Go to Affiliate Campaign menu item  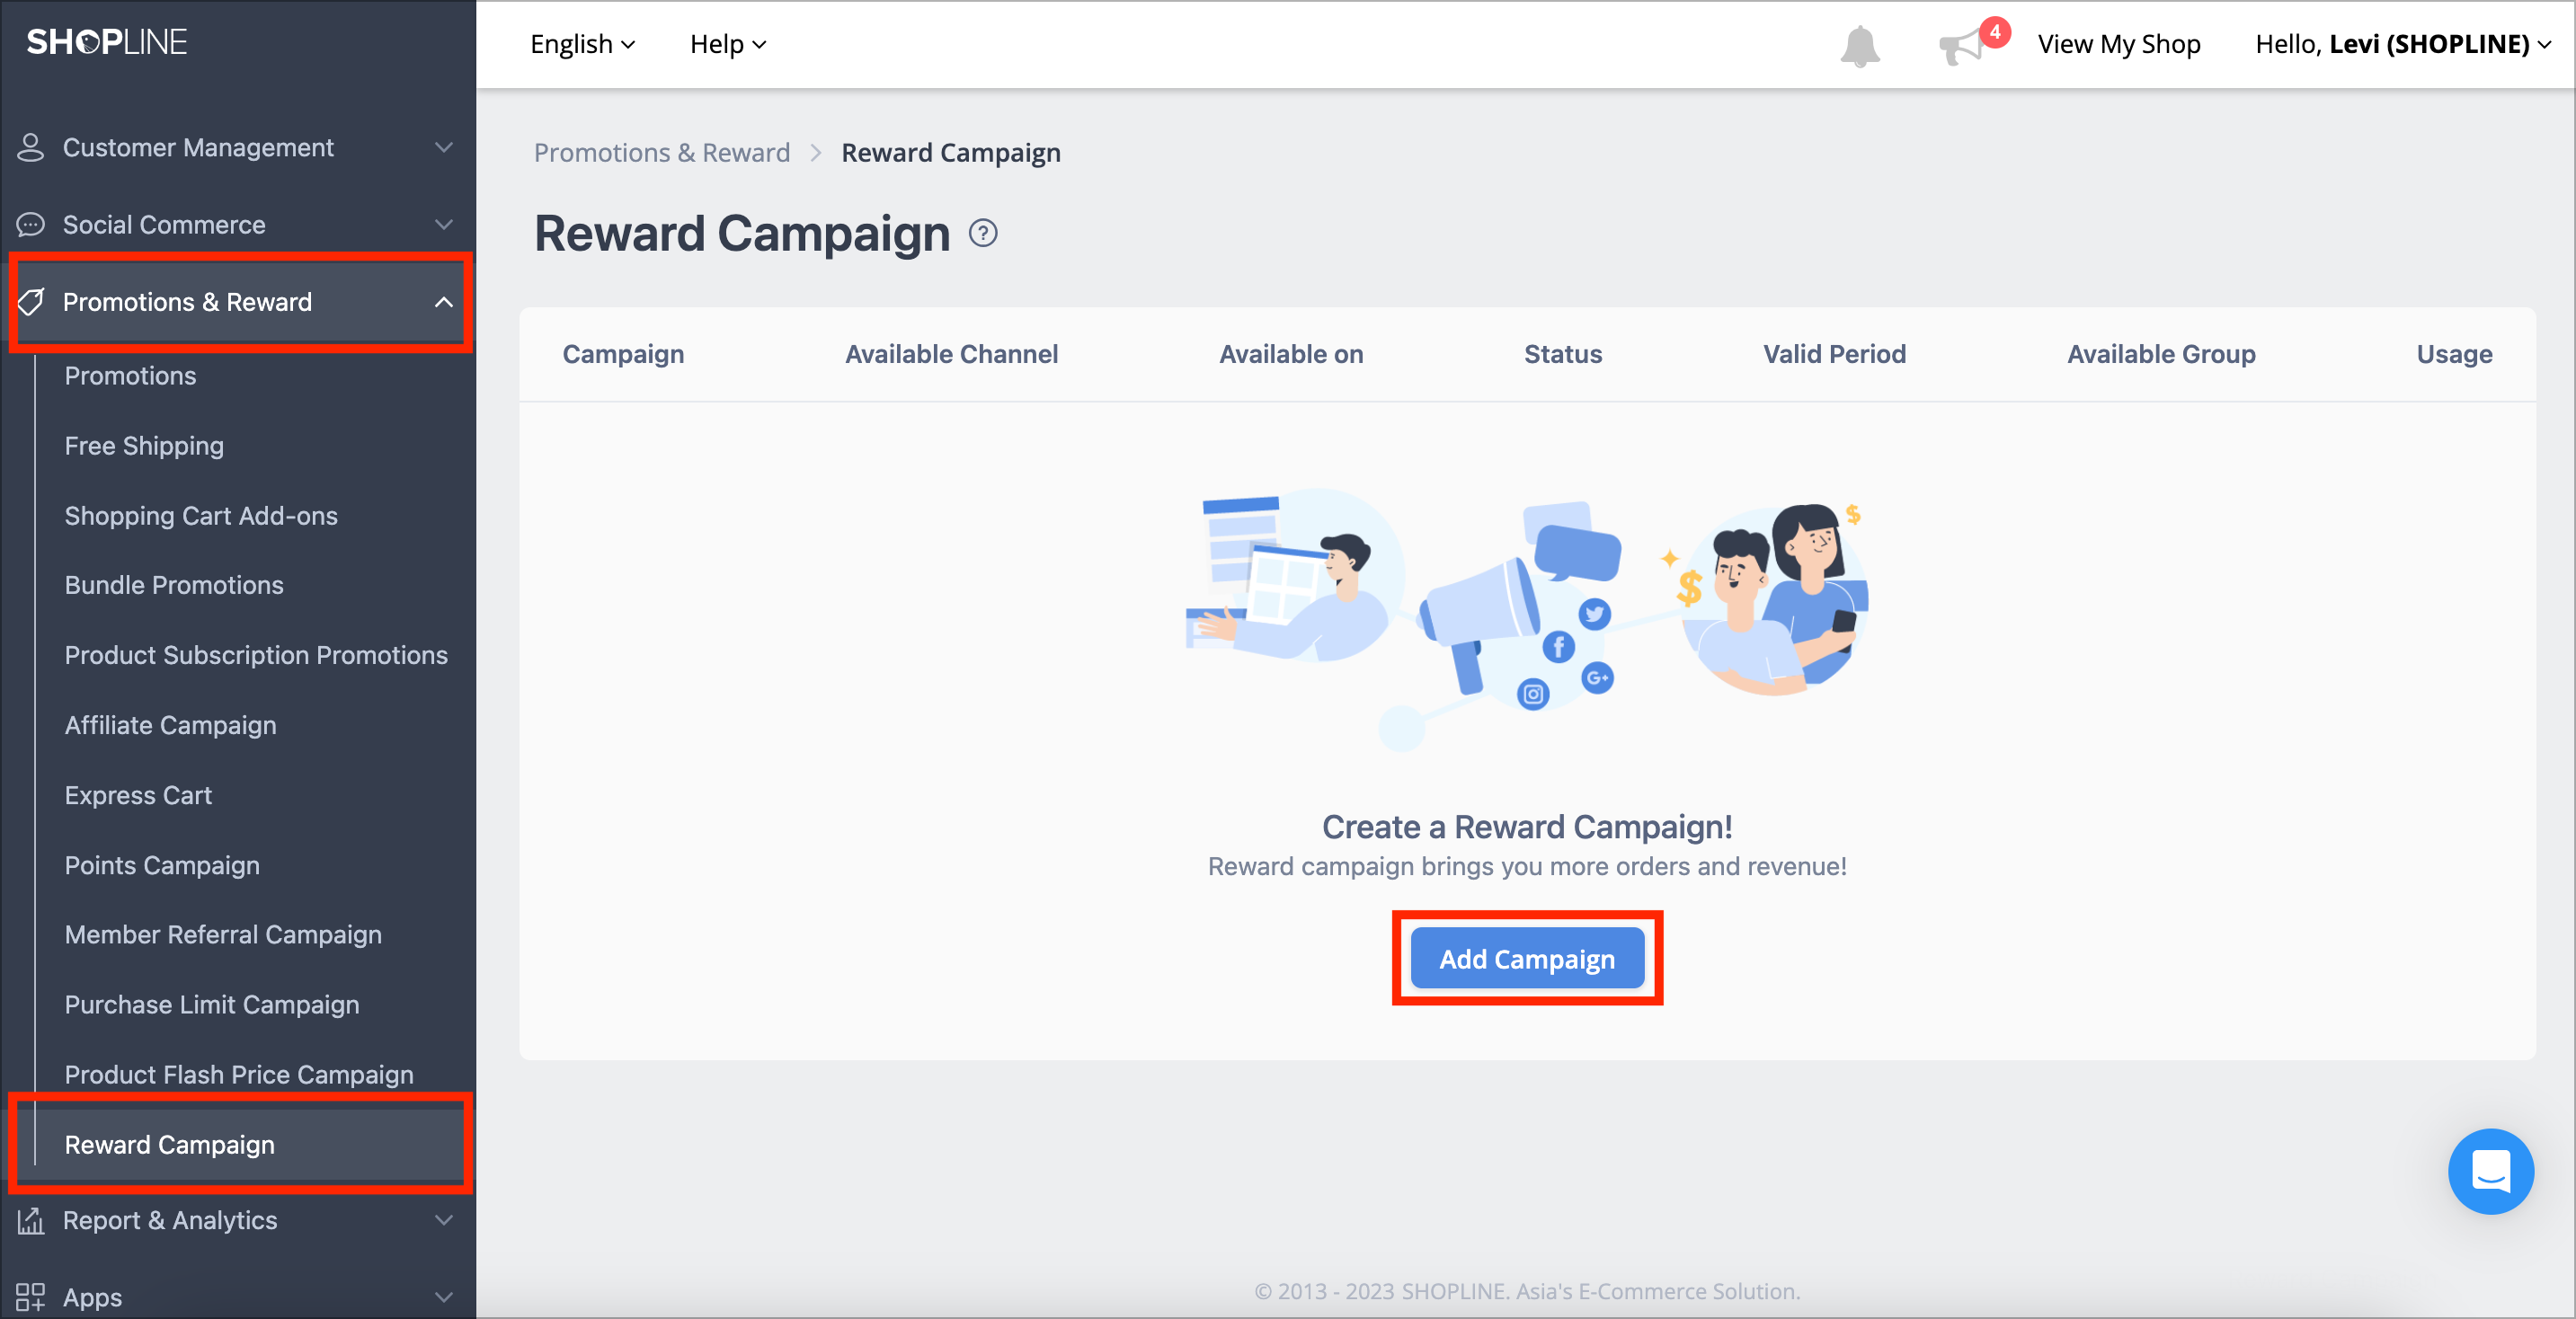(170, 725)
